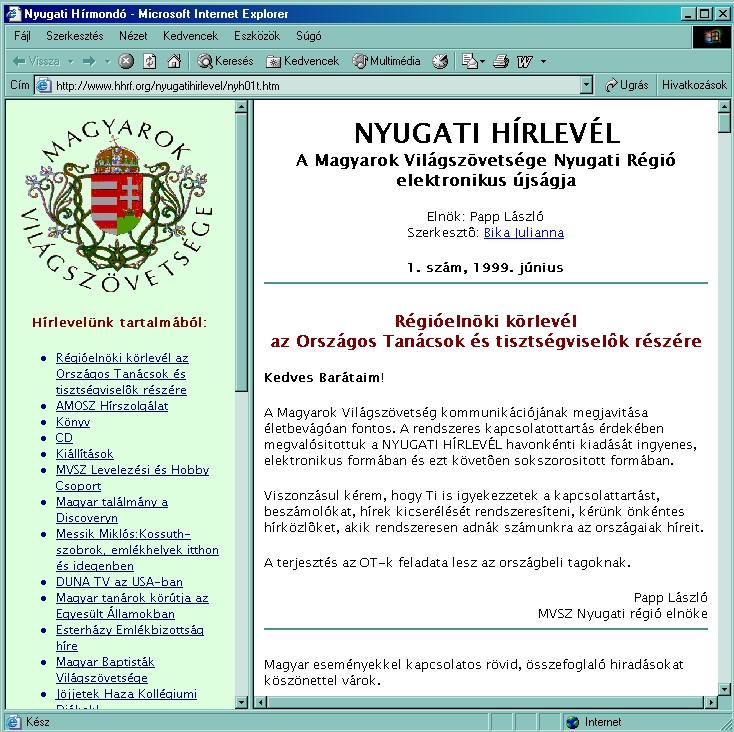Expand the address bar dropdown
The image size is (734, 732).
tap(586, 86)
